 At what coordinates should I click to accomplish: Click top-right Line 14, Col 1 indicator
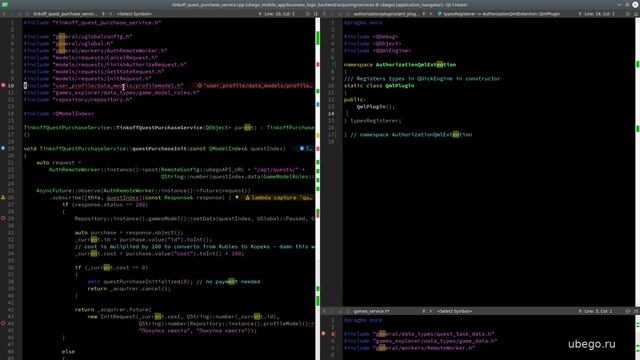599,14
